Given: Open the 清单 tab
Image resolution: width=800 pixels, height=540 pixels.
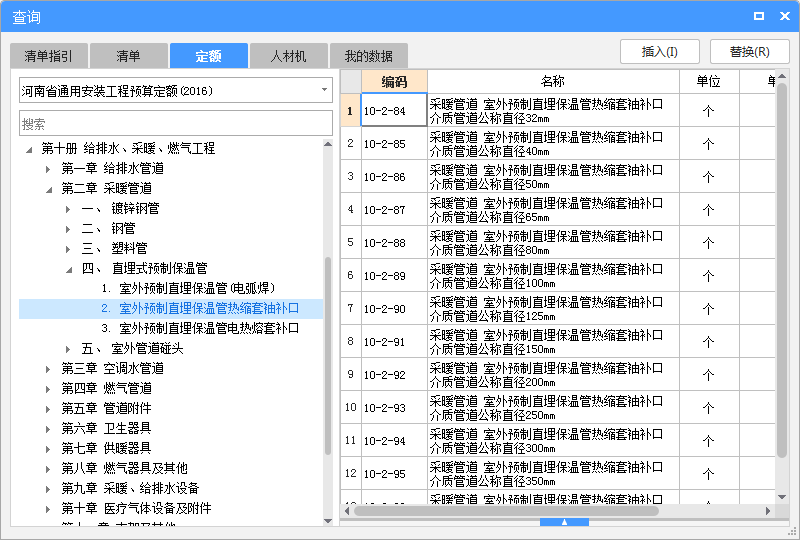Looking at the screenshot, I should click(129, 56).
